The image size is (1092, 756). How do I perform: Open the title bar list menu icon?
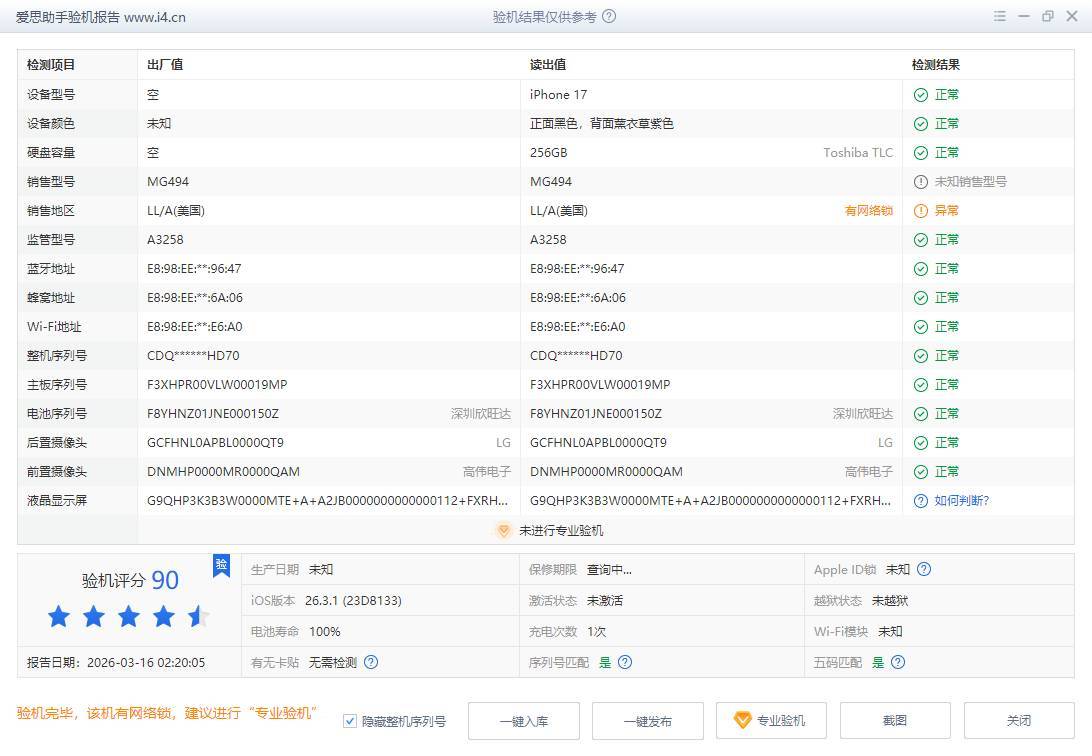[x=1000, y=17]
